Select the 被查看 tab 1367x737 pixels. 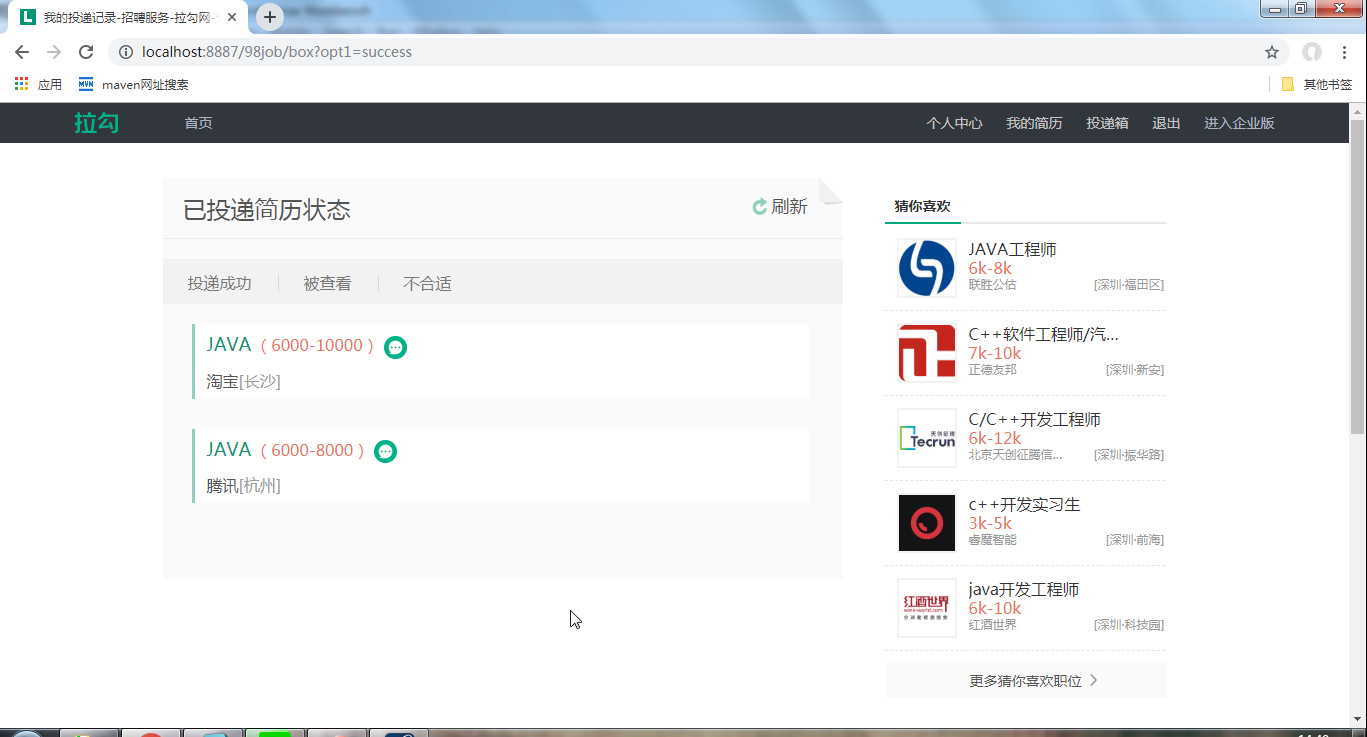click(x=327, y=284)
